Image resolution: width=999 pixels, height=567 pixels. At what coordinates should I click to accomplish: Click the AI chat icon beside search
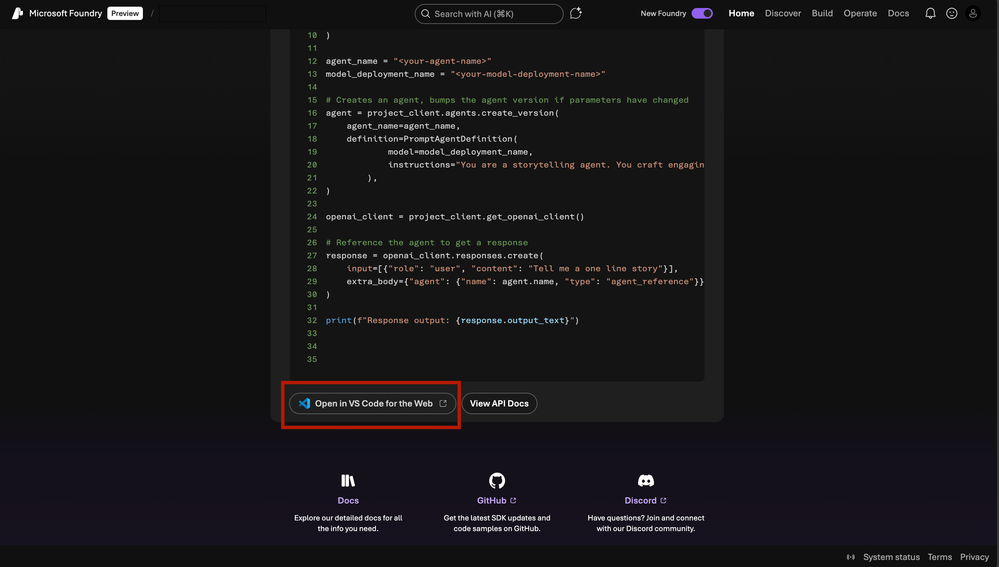[x=575, y=13]
